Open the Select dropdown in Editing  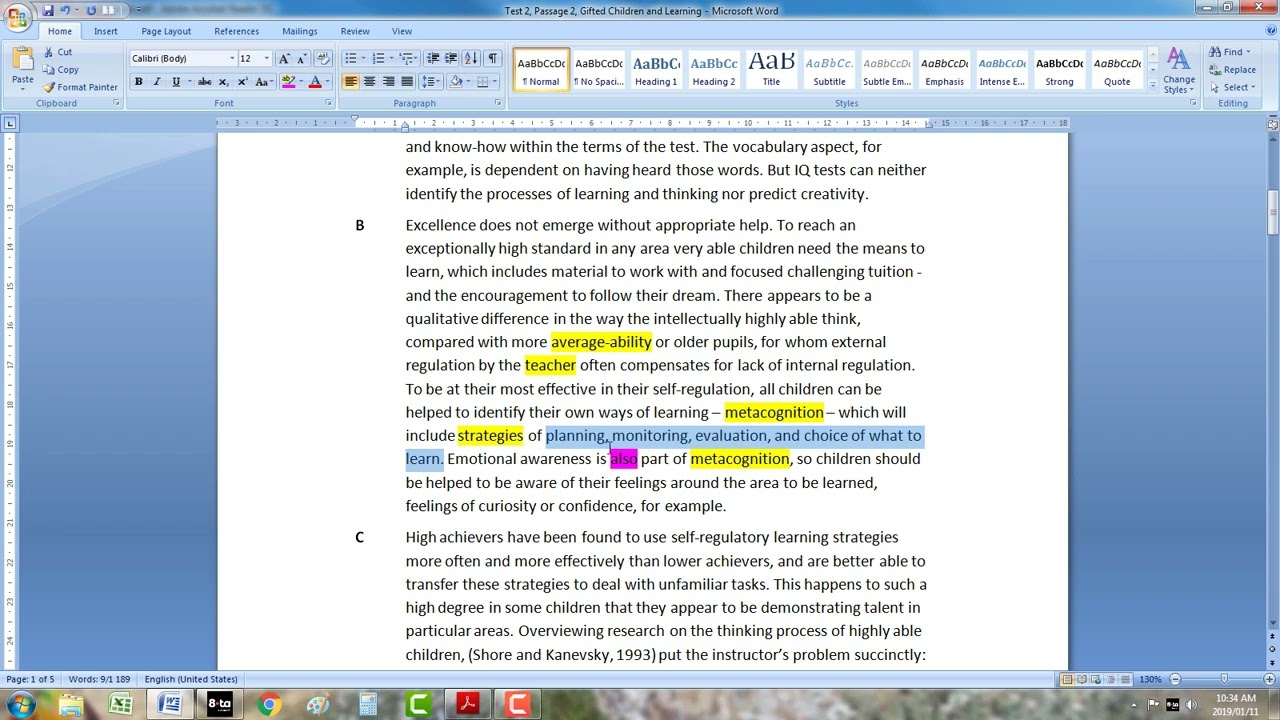(1230, 87)
